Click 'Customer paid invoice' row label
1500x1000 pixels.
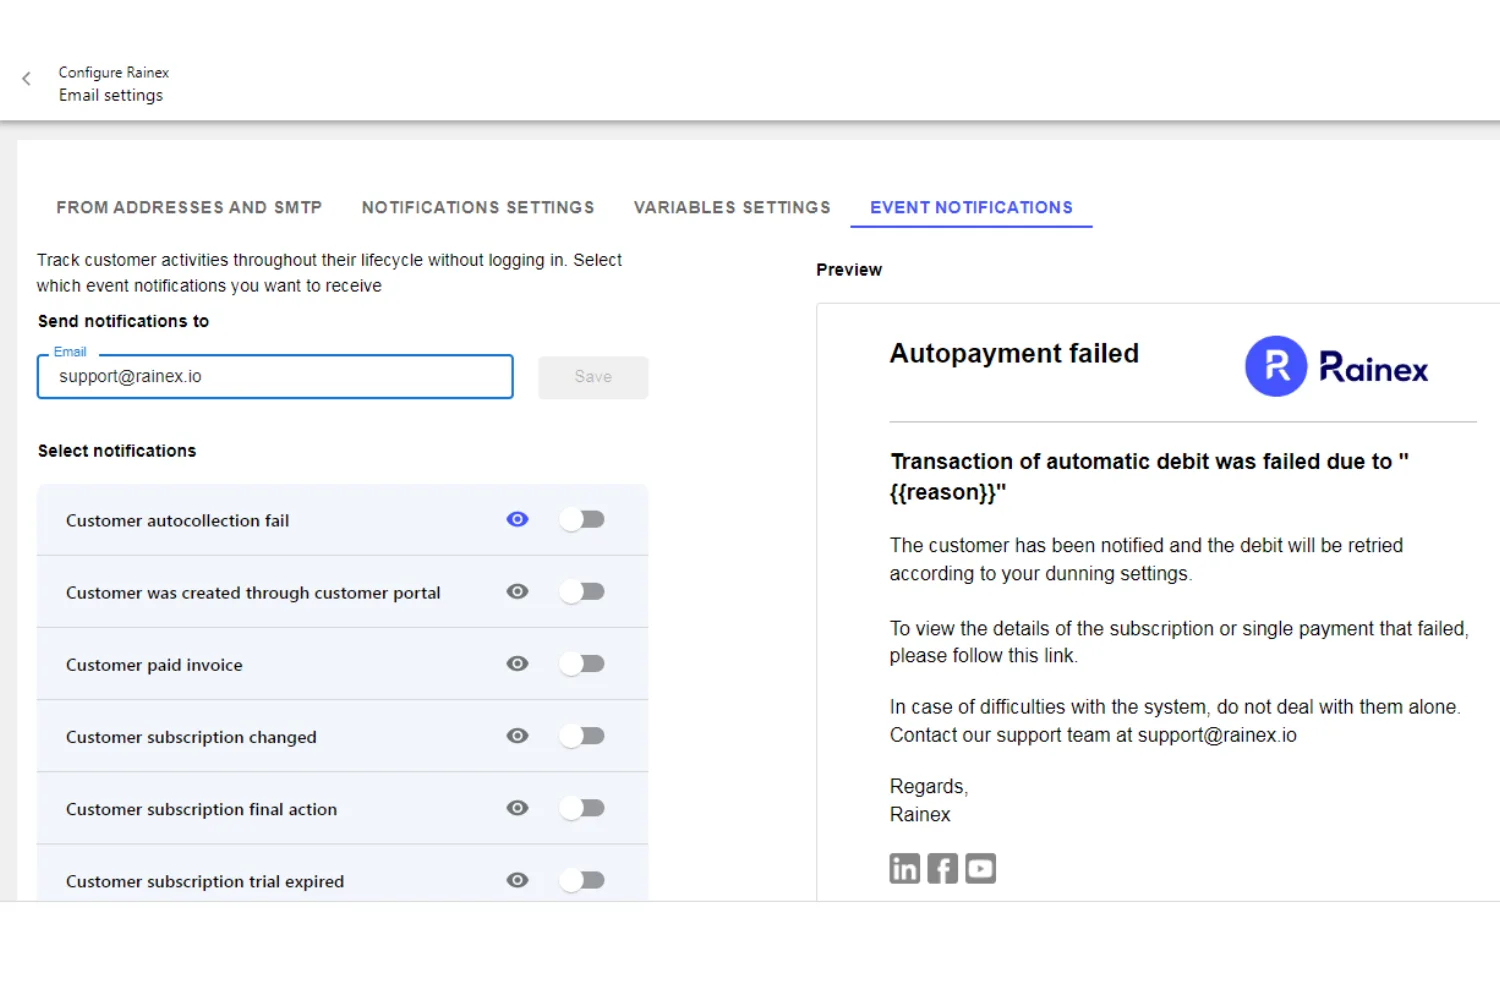154,665
